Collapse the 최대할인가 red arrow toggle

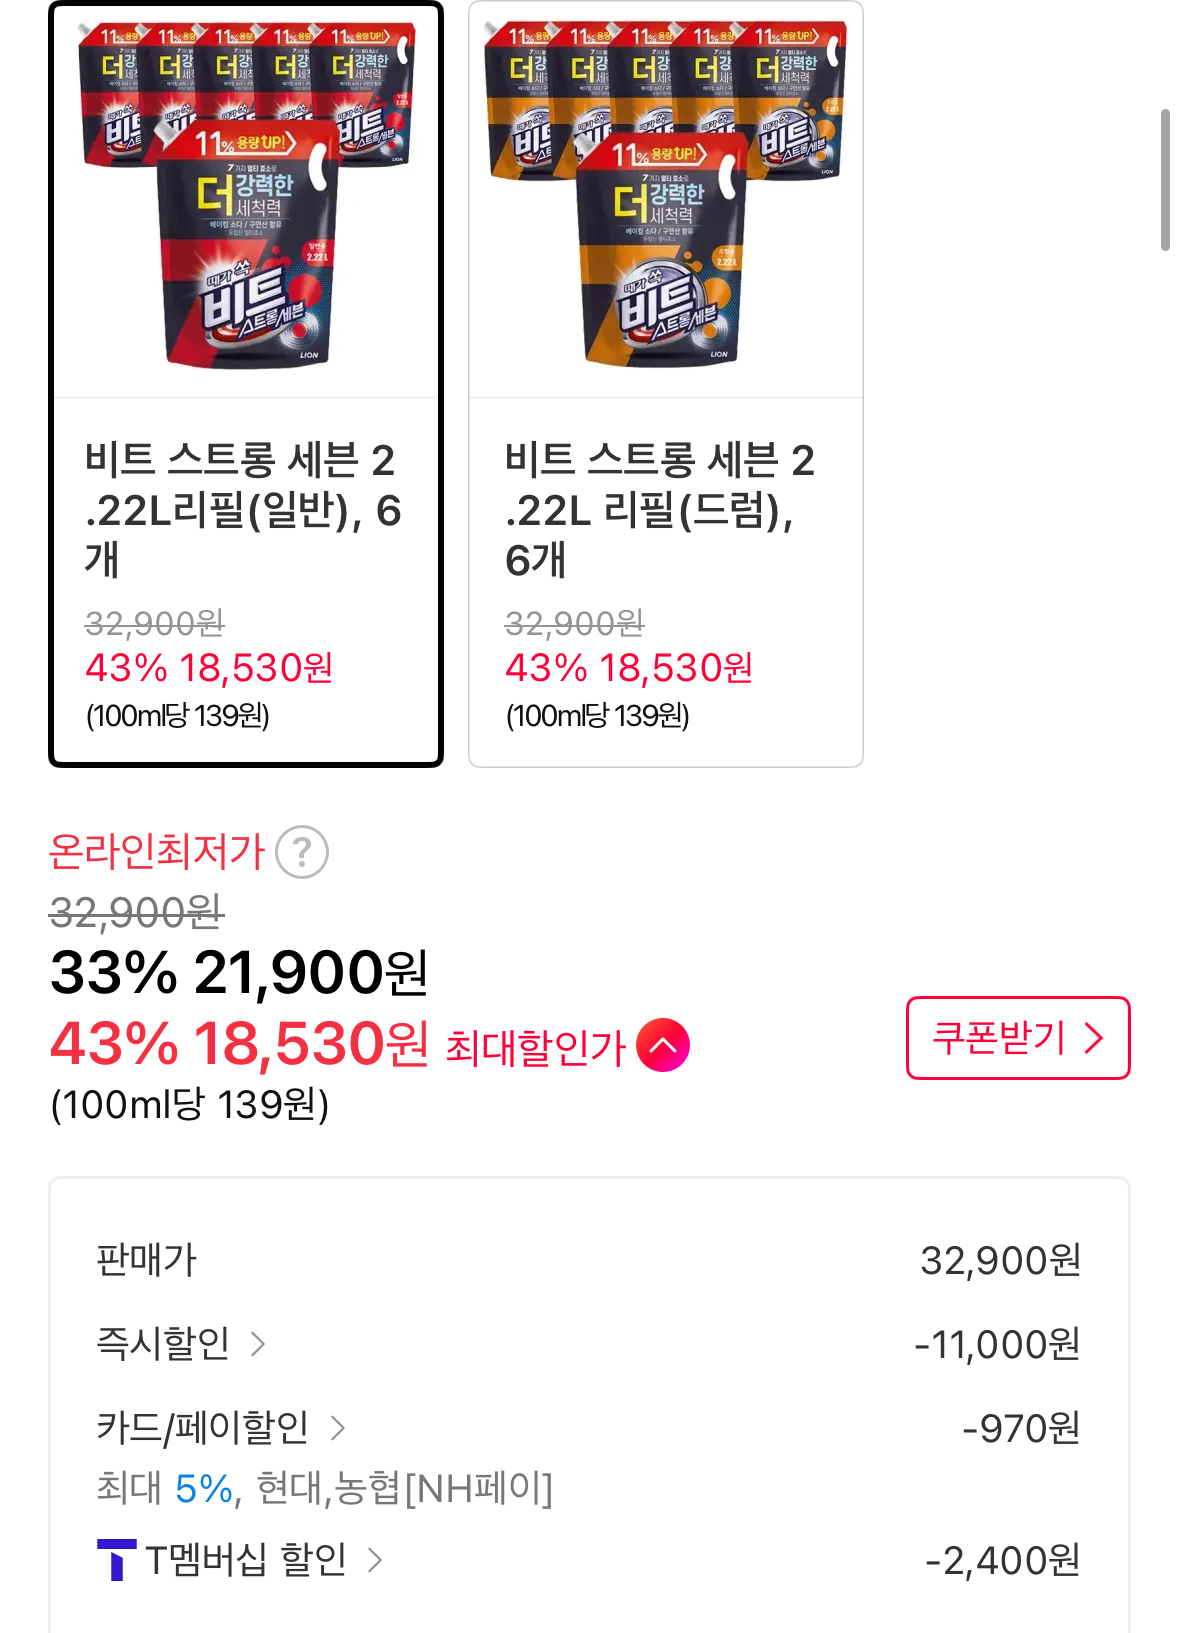pyautogui.click(x=663, y=1045)
